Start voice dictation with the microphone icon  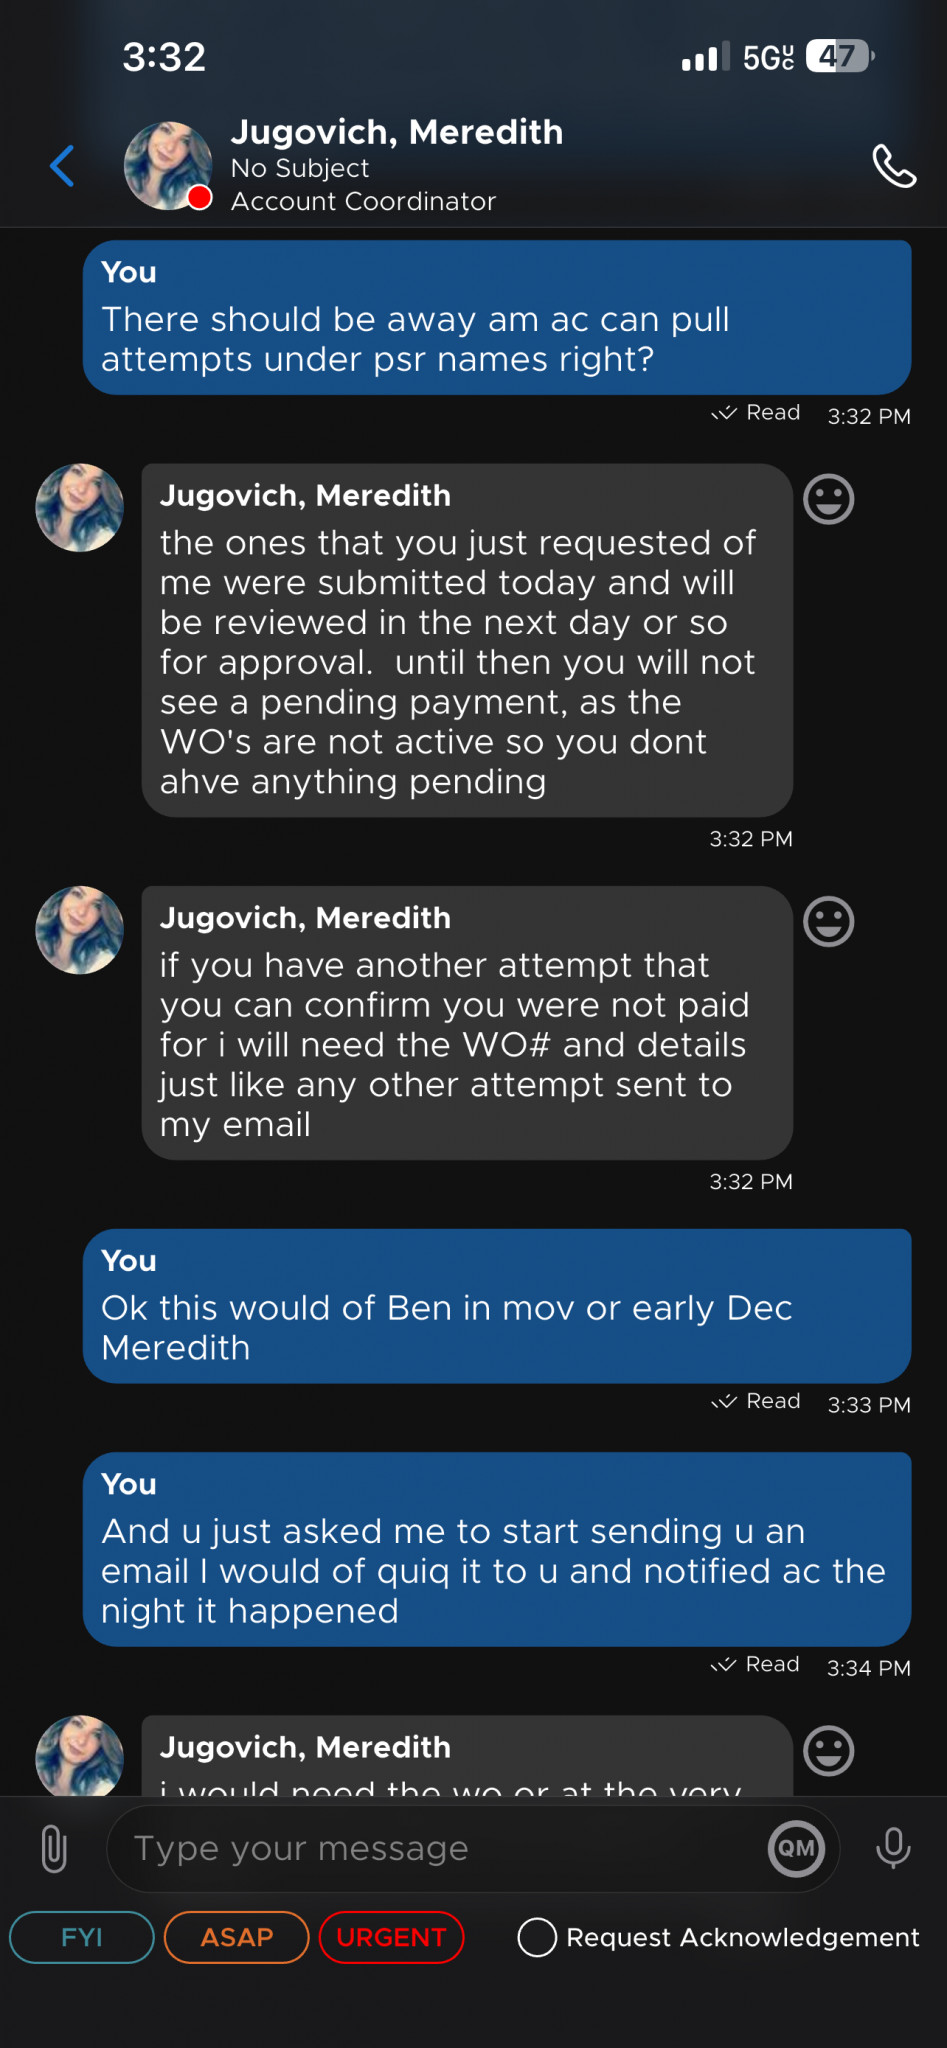892,1849
